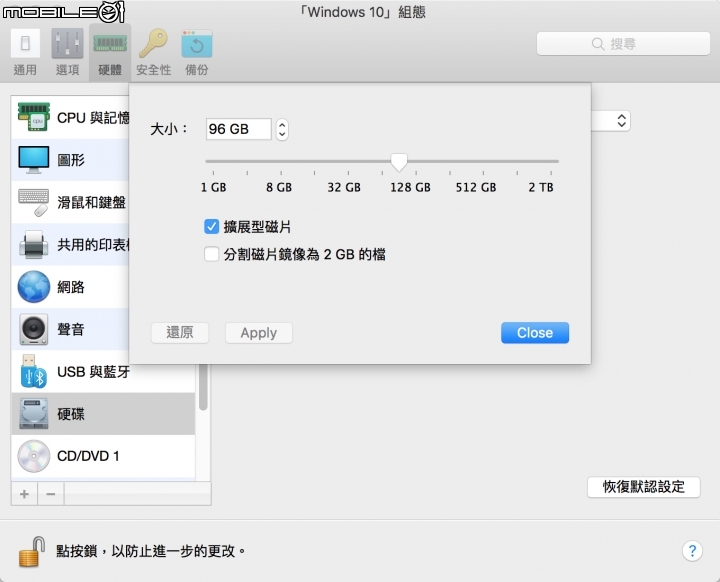The image size is (720, 582).
Task: Select the 硬體 Hardware toolbar tab
Action: point(110,52)
